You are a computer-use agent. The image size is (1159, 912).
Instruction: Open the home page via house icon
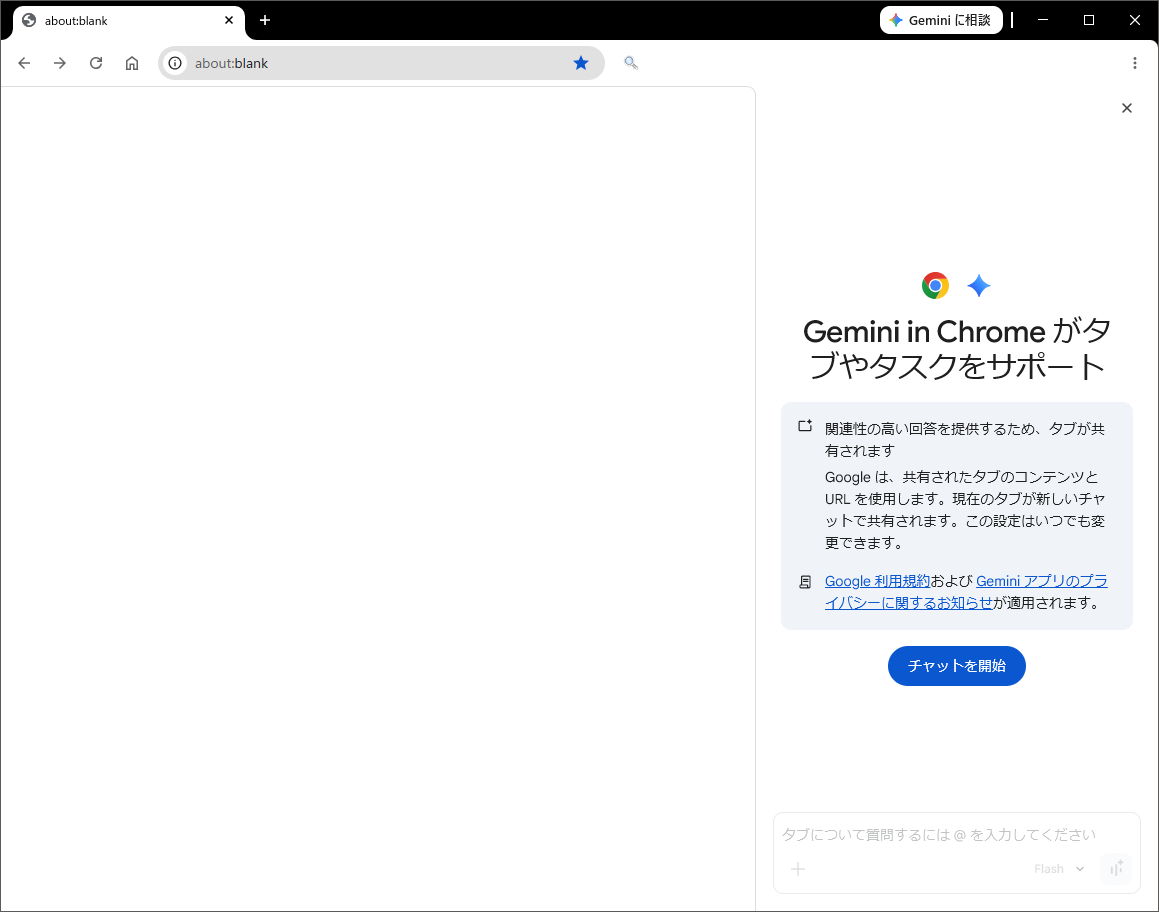pos(132,64)
